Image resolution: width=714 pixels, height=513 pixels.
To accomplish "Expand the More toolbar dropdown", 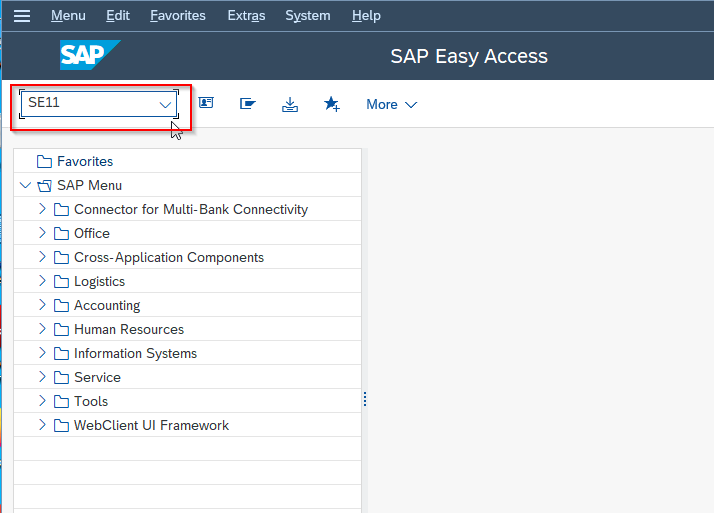I will pyautogui.click(x=392, y=105).
